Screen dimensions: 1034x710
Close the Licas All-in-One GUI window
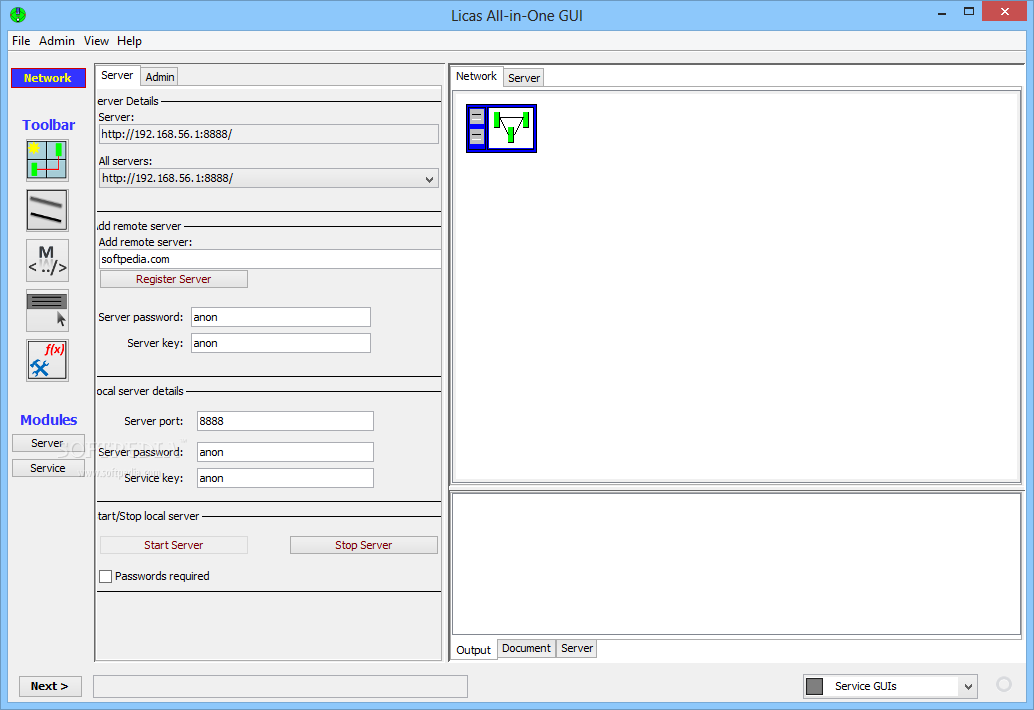point(1004,11)
